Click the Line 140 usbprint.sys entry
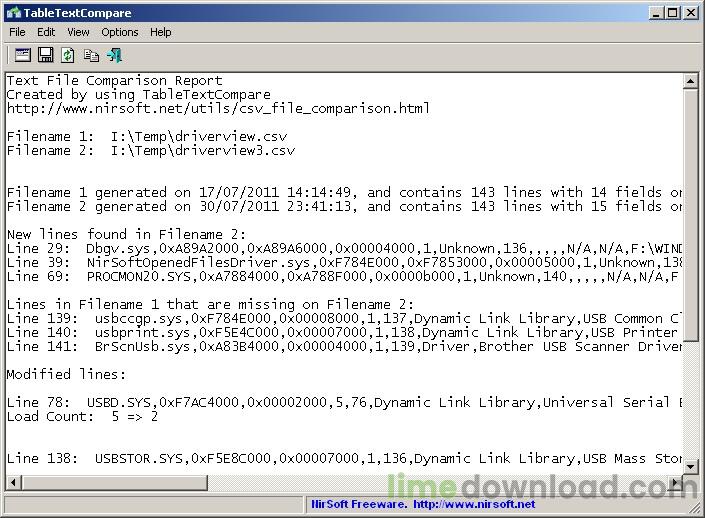Viewport: 705px width, 518px height. coord(344,332)
